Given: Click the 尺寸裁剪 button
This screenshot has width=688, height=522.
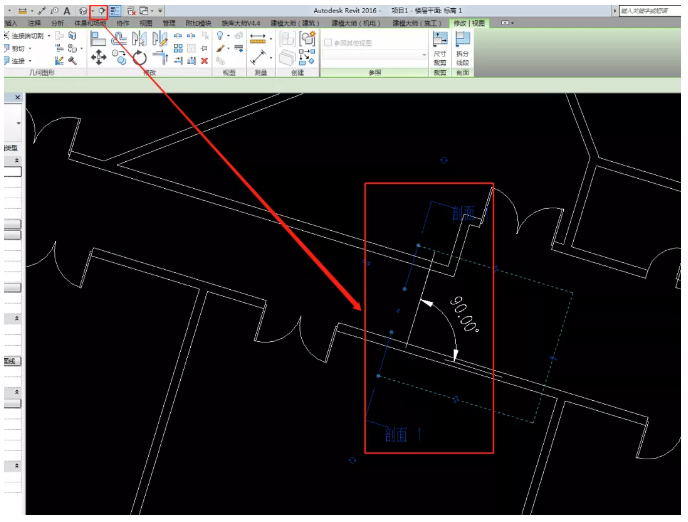Looking at the screenshot, I should pos(440,50).
